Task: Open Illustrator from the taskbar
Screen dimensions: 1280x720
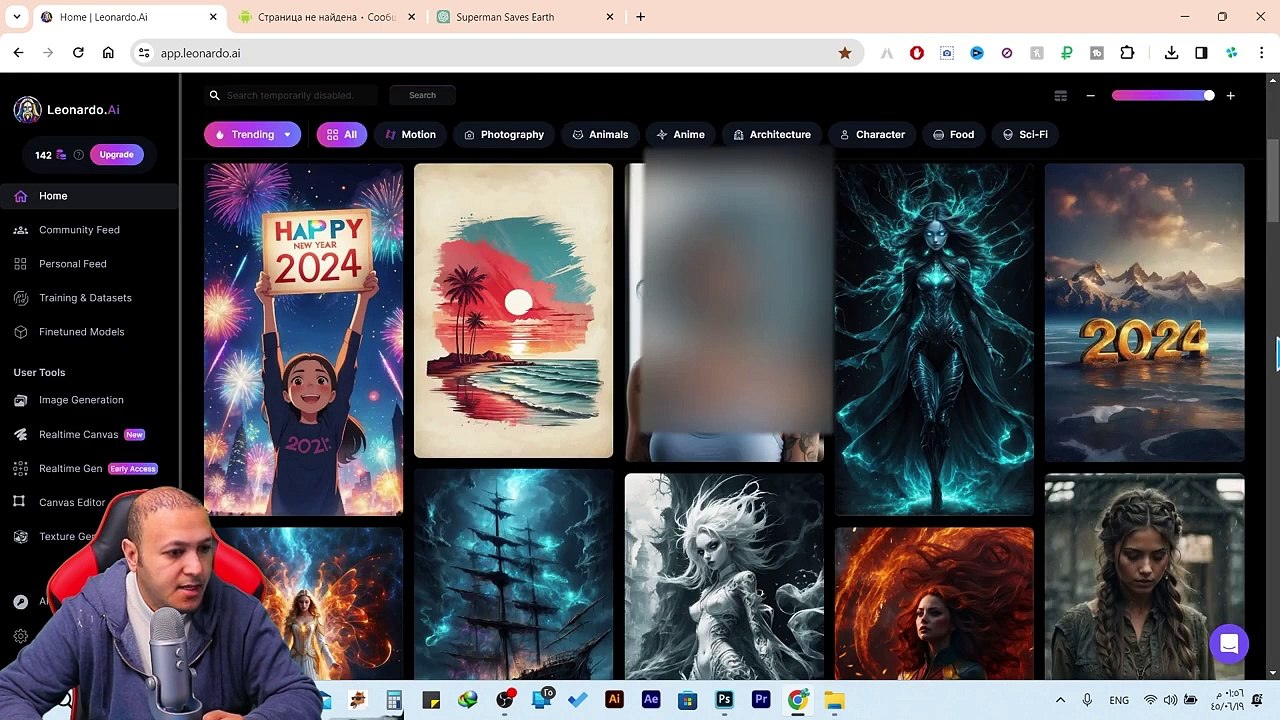Action: [614, 700]
